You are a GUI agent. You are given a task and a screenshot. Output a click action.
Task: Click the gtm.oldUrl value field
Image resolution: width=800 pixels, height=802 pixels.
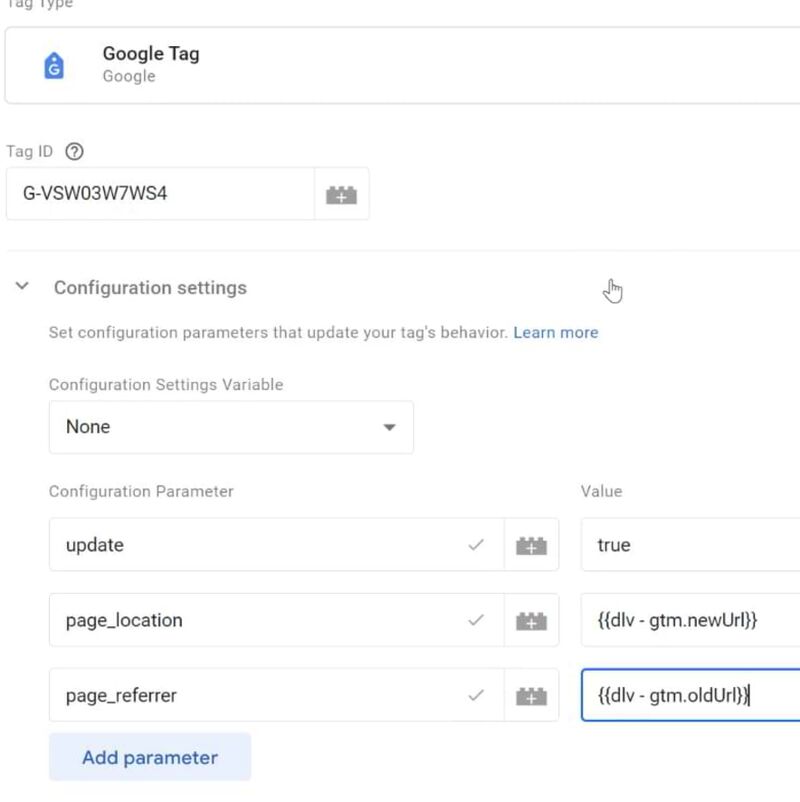point(690,695)
